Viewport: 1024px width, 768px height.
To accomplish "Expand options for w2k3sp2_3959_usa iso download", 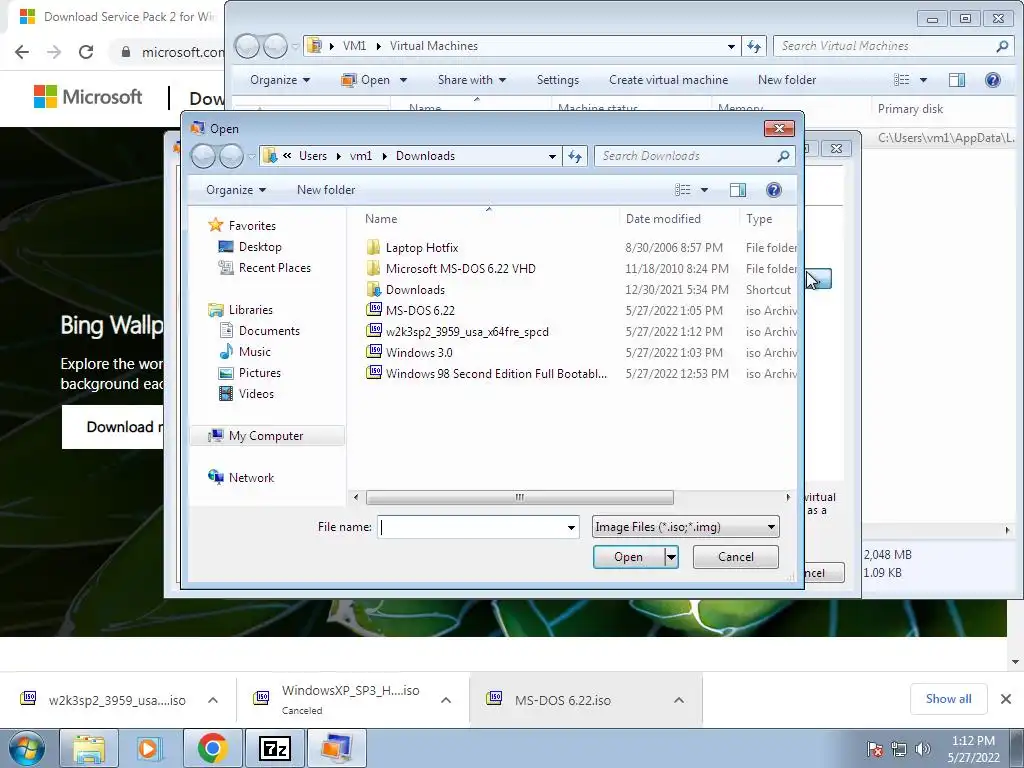I will point(212,700).
